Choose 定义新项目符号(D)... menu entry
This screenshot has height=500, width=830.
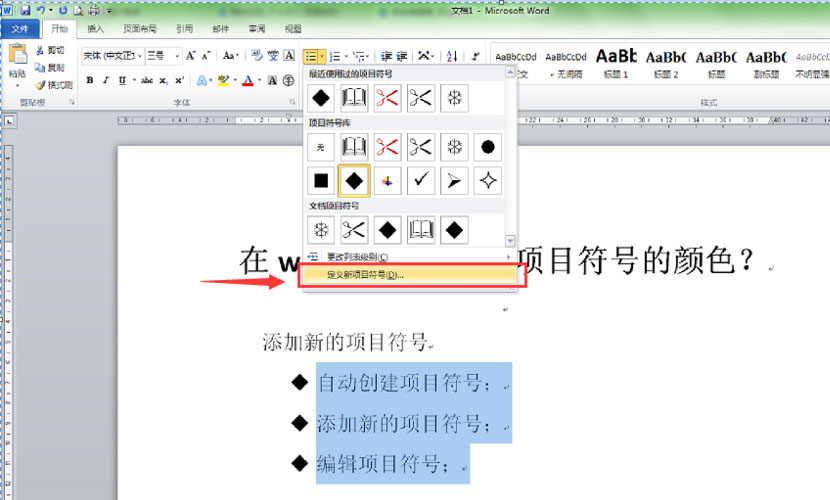tap(410, 275)
